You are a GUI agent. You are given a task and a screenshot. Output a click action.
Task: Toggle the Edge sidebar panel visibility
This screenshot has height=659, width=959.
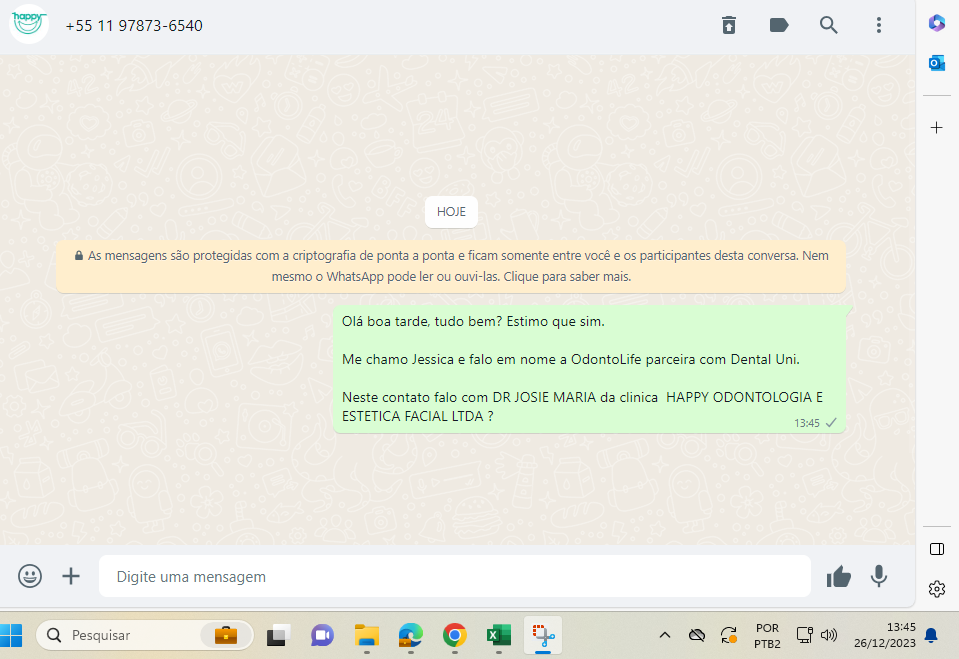(936, 549)
